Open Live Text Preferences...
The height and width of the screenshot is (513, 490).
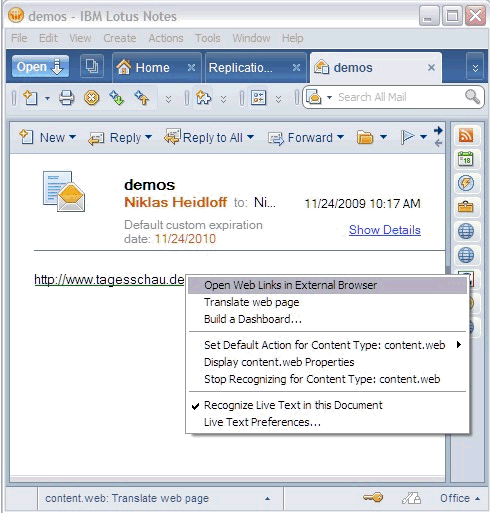tap(328, 422)
